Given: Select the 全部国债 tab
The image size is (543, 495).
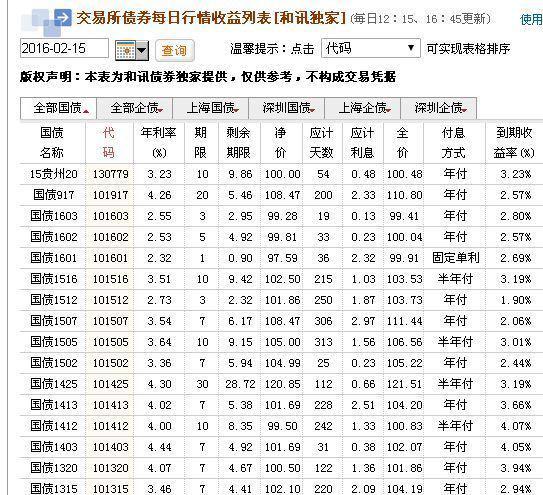Looking at the screenshot, I should tap(58, 108).
